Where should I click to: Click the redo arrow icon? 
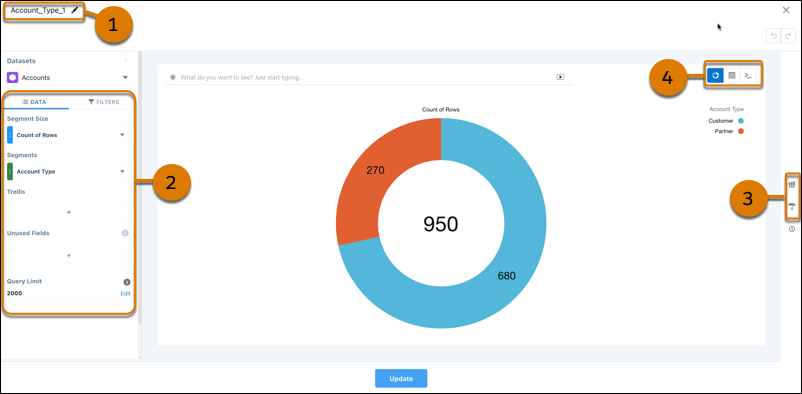pos(788,35)
